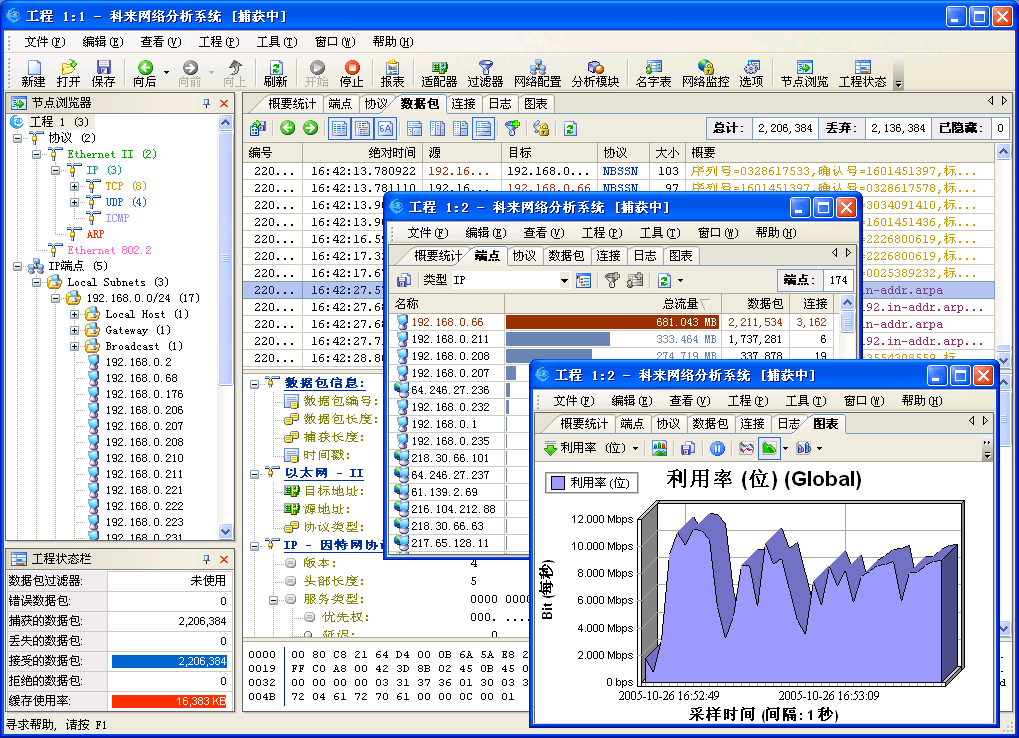Sort by the 数据包 column header

pyautogui.click(x=756, y=303)
